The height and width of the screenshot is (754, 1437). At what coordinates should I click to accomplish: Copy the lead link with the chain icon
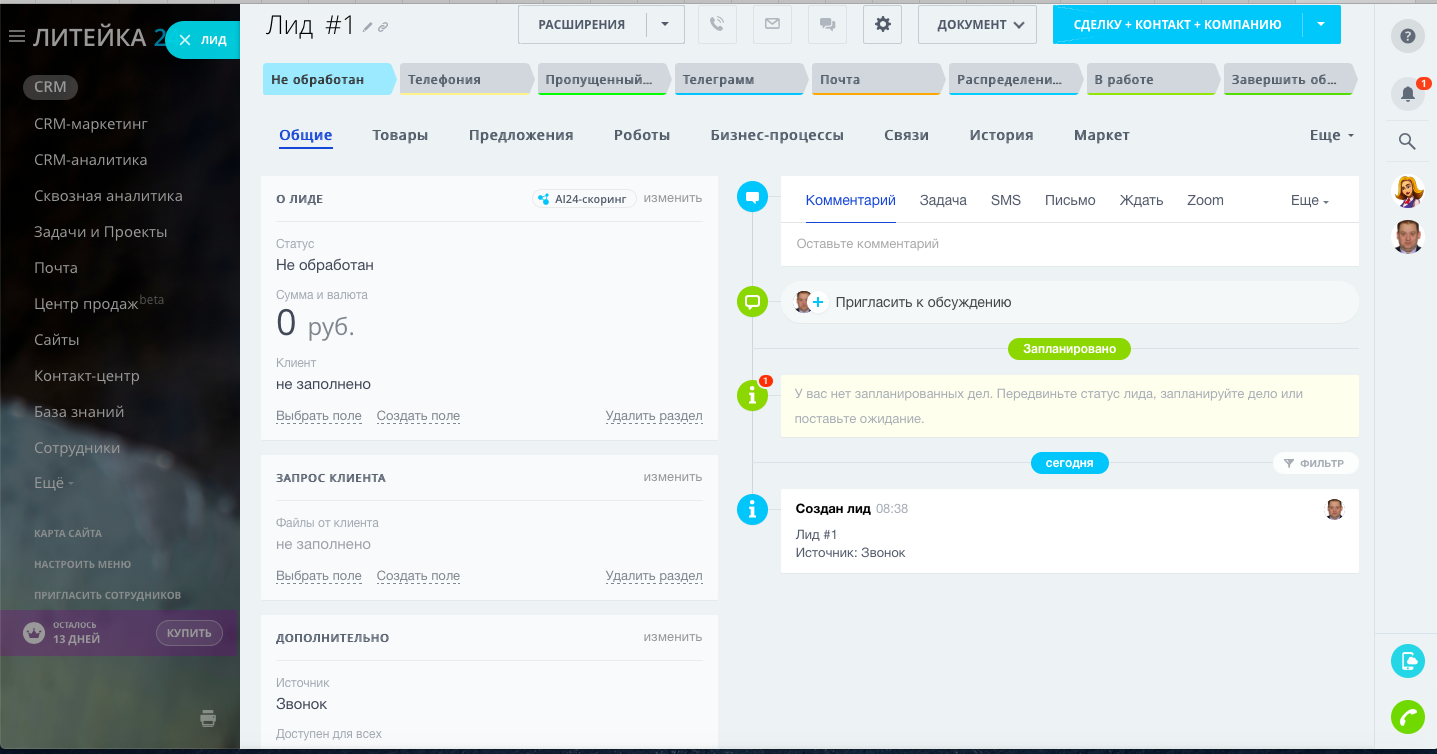point(383,27)
